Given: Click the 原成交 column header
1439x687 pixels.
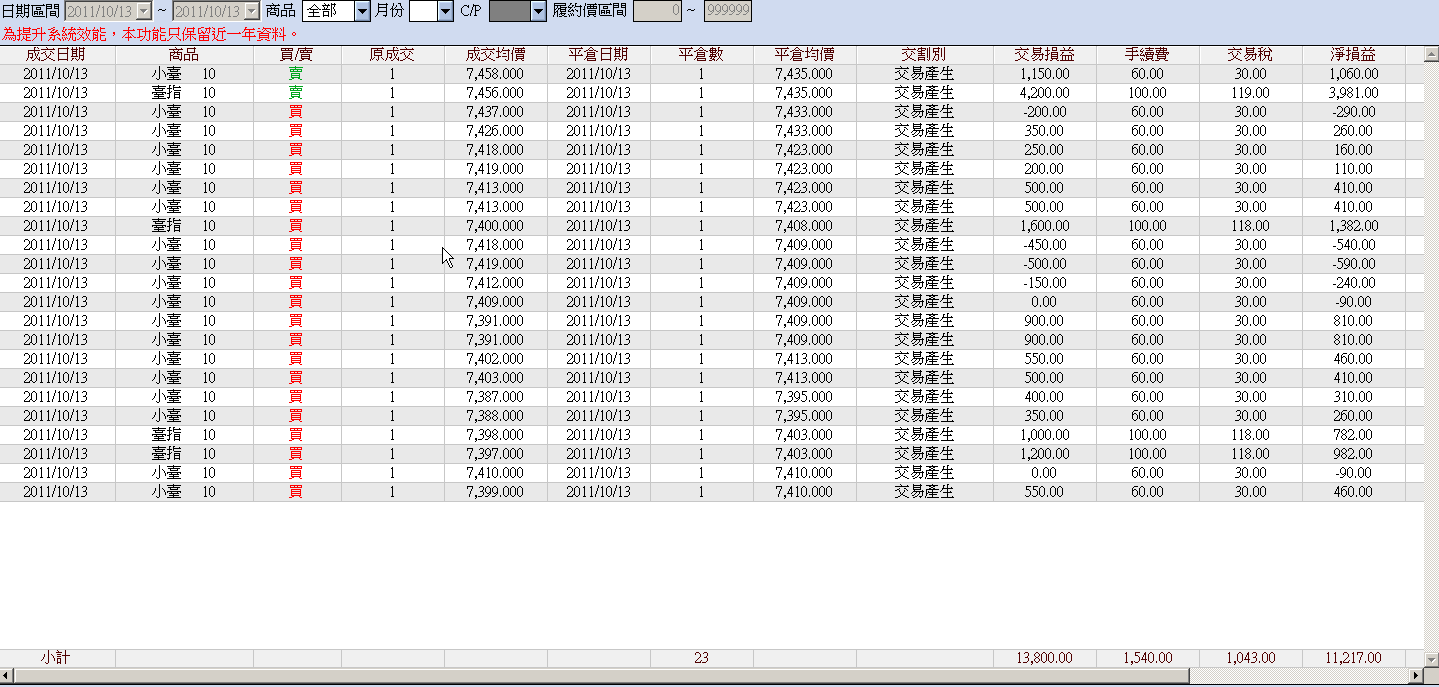Looking at the screenshot, I should [x=392, y=54].
